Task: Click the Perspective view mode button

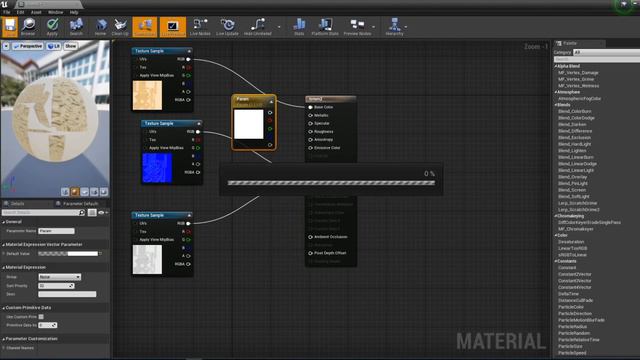Action: [x=28, y=46]
